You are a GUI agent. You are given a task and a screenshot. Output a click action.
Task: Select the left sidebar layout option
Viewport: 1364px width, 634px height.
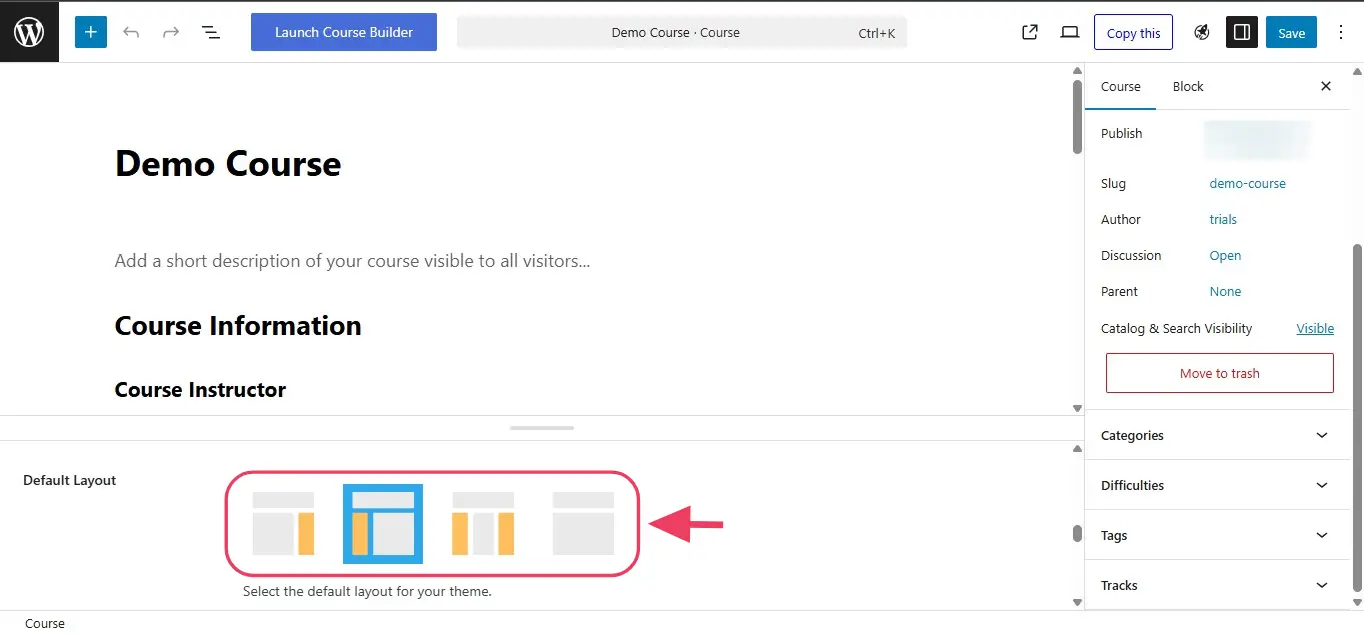(383, 523)
